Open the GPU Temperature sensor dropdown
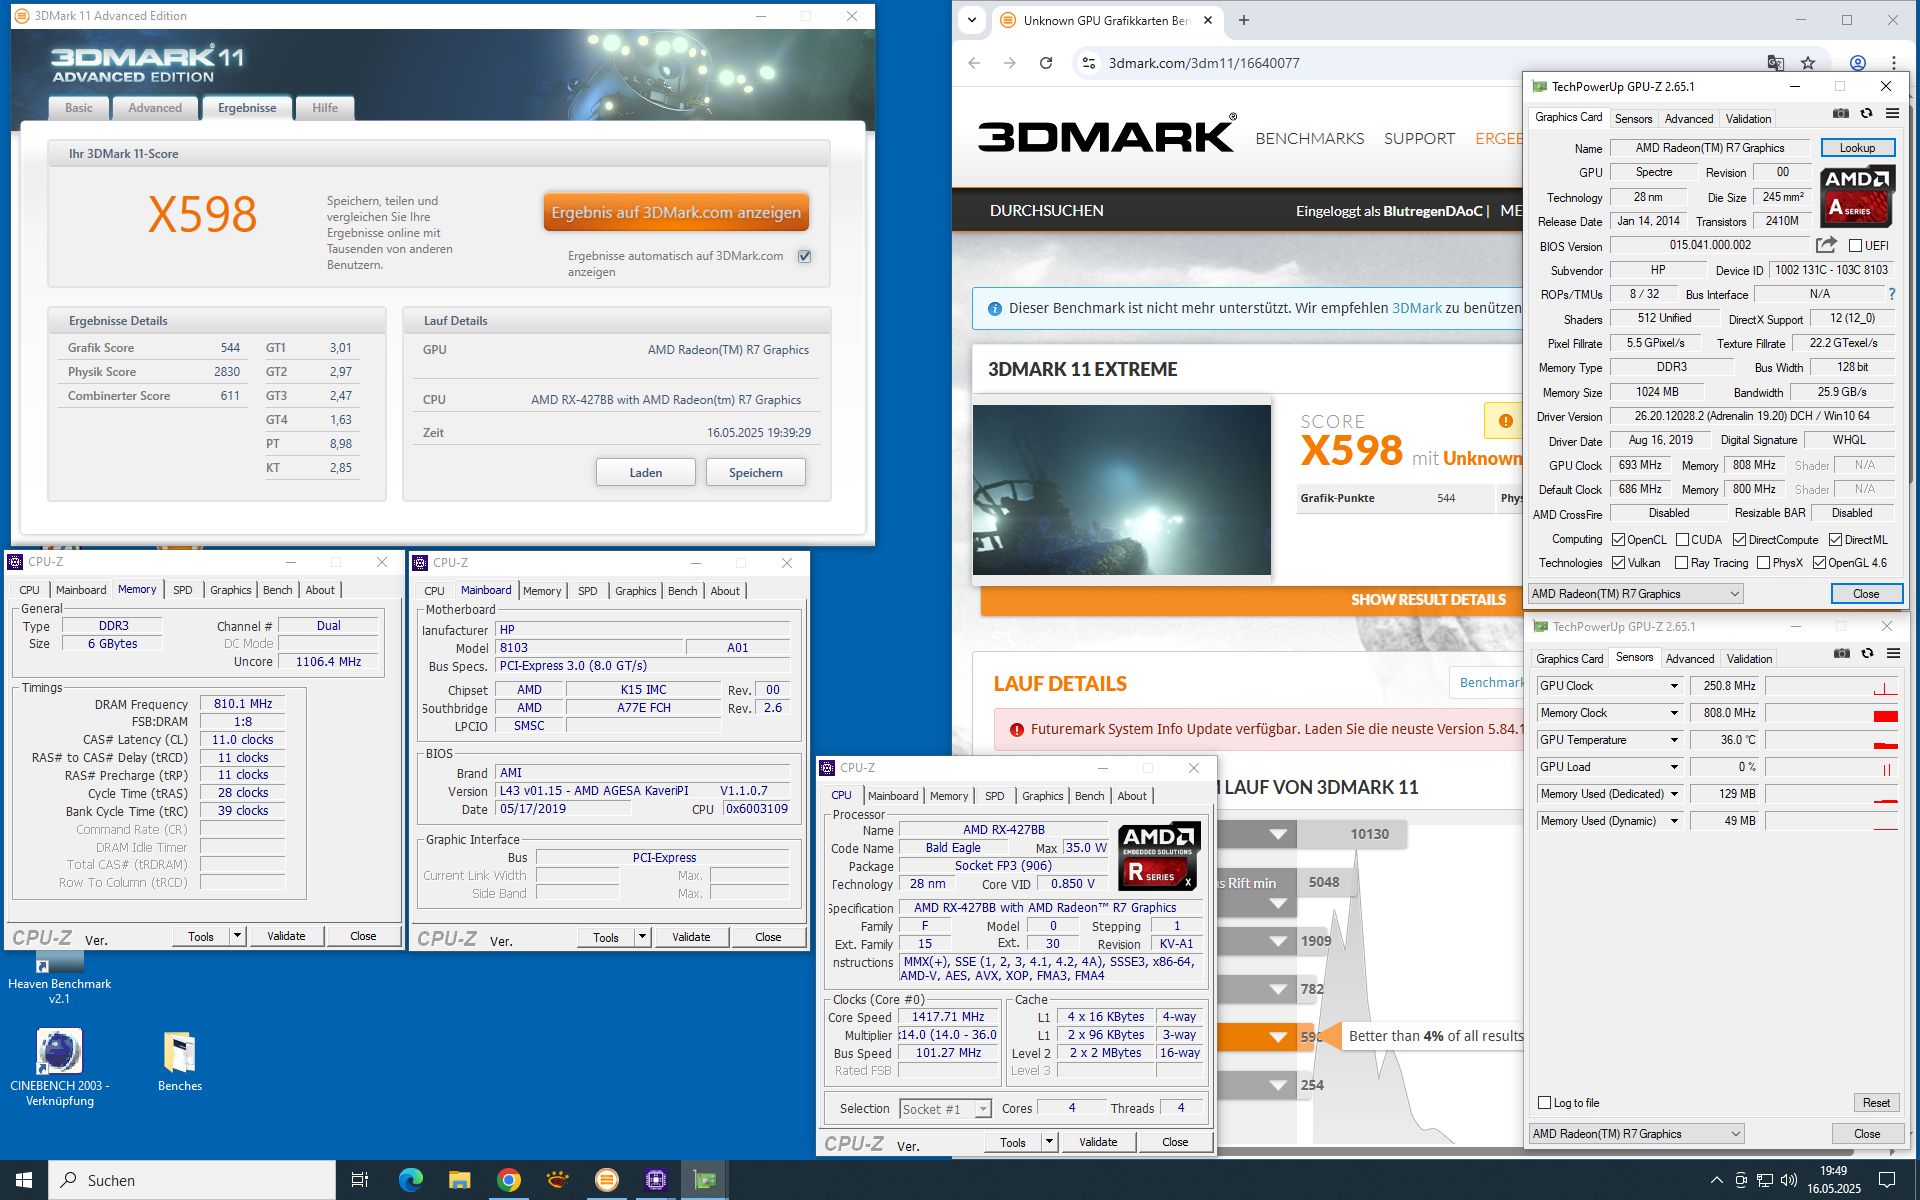 tap(1674, 740)
